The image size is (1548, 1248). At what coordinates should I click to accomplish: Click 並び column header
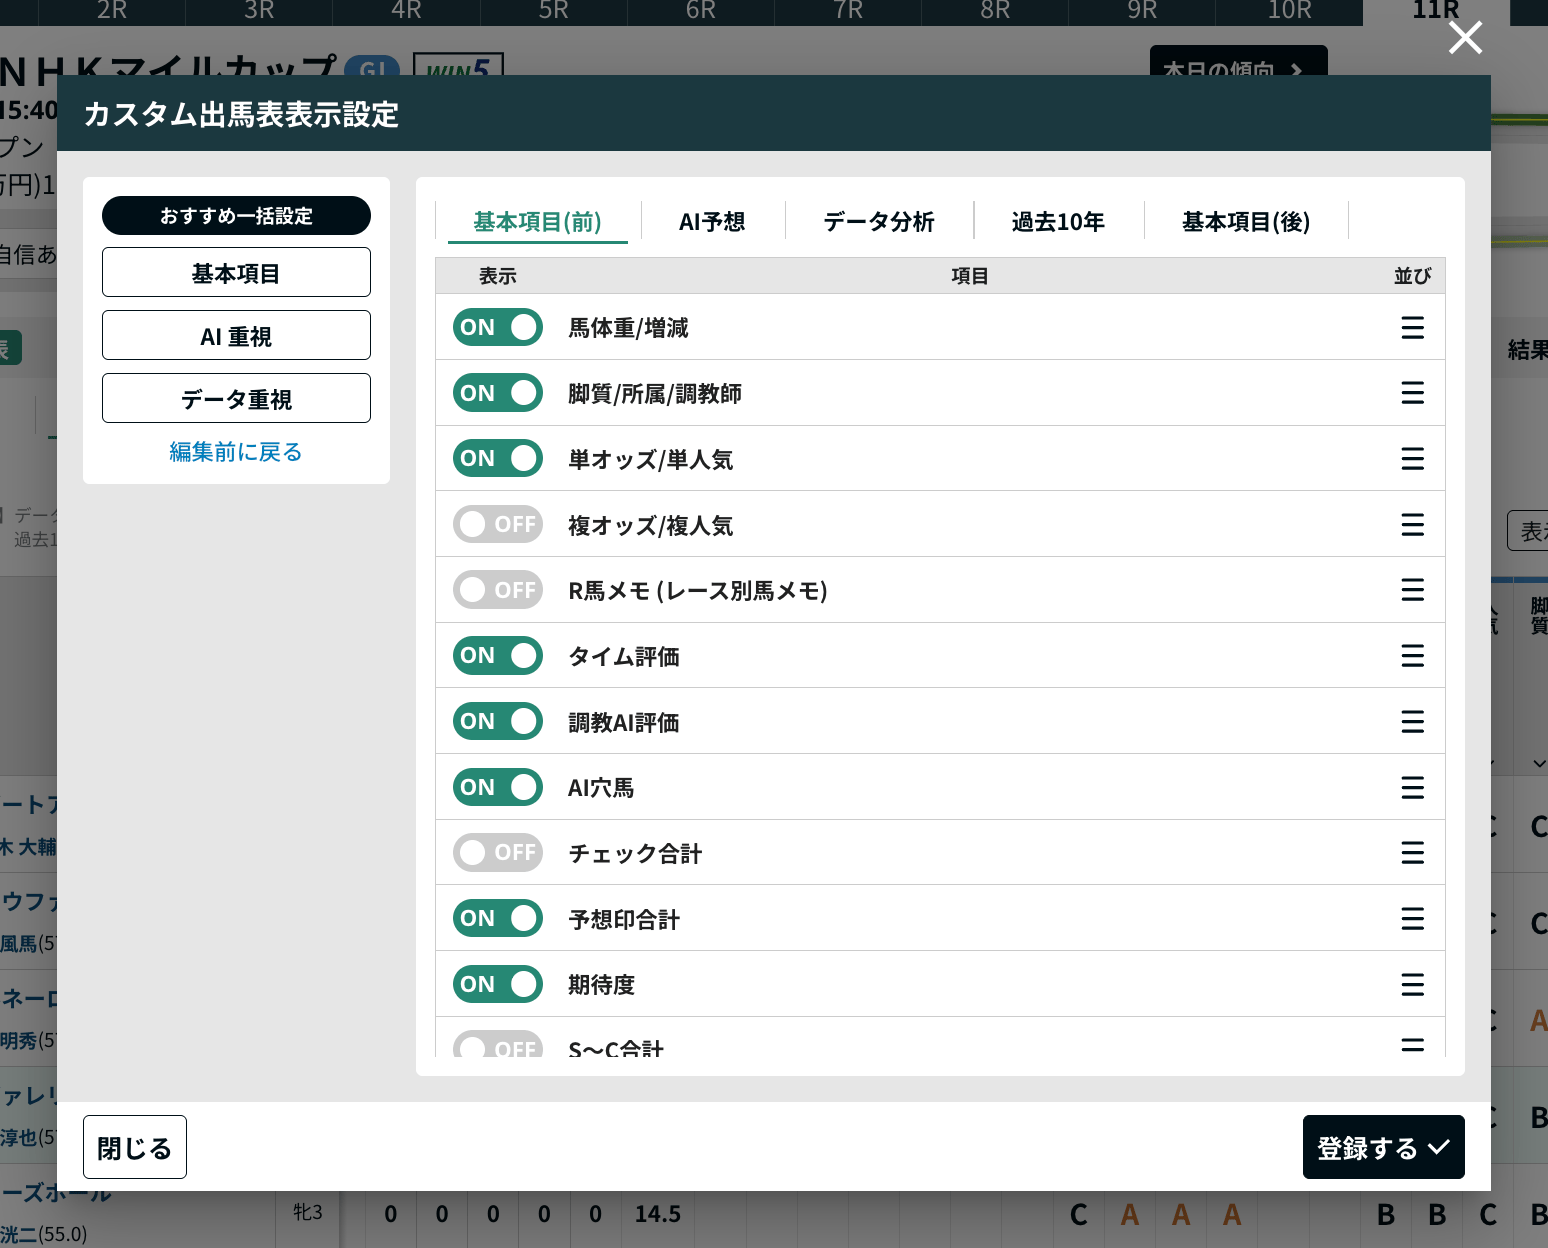[1412, 276]
